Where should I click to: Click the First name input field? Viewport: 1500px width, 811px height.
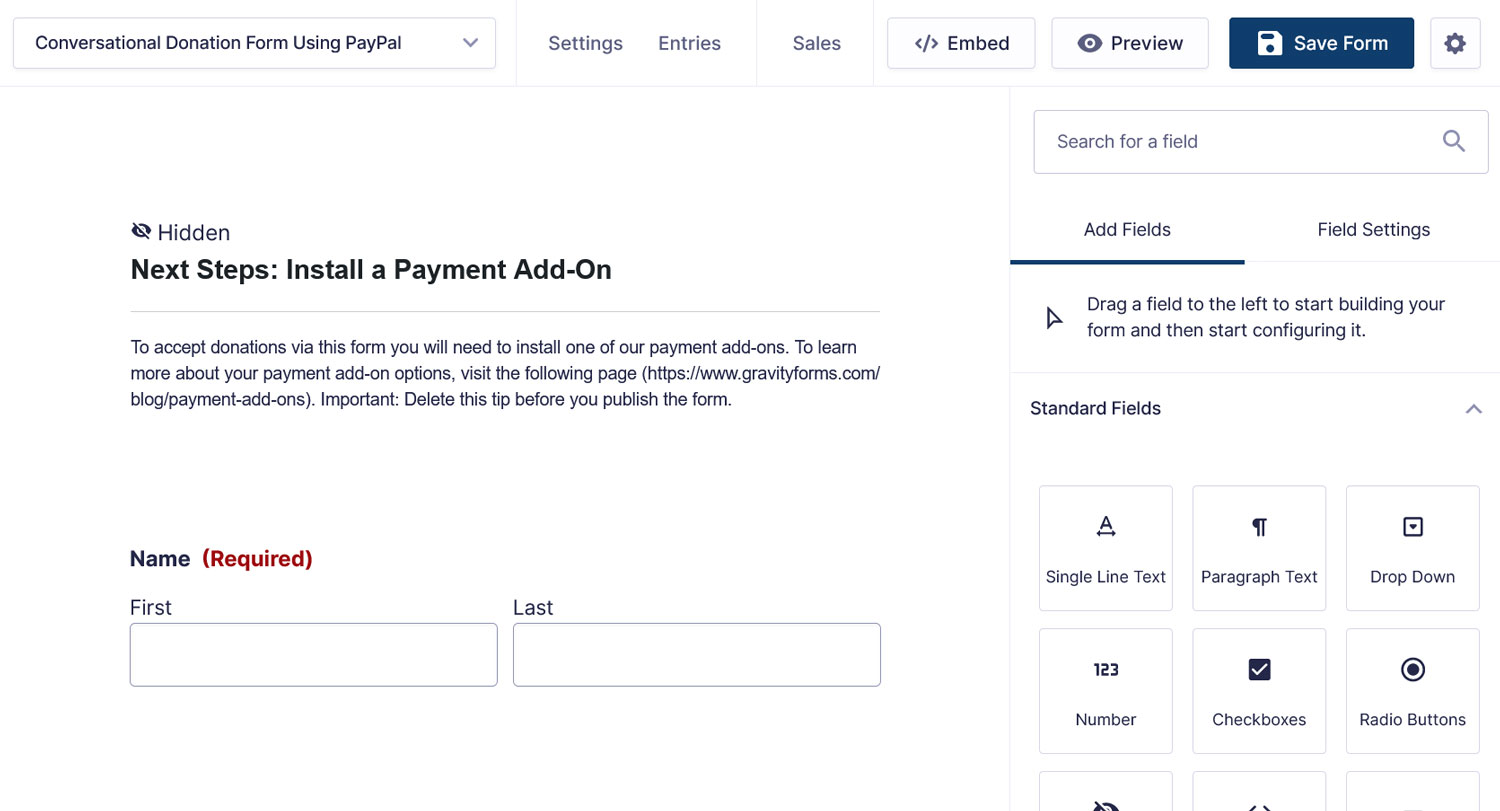[x=313, y=655]
